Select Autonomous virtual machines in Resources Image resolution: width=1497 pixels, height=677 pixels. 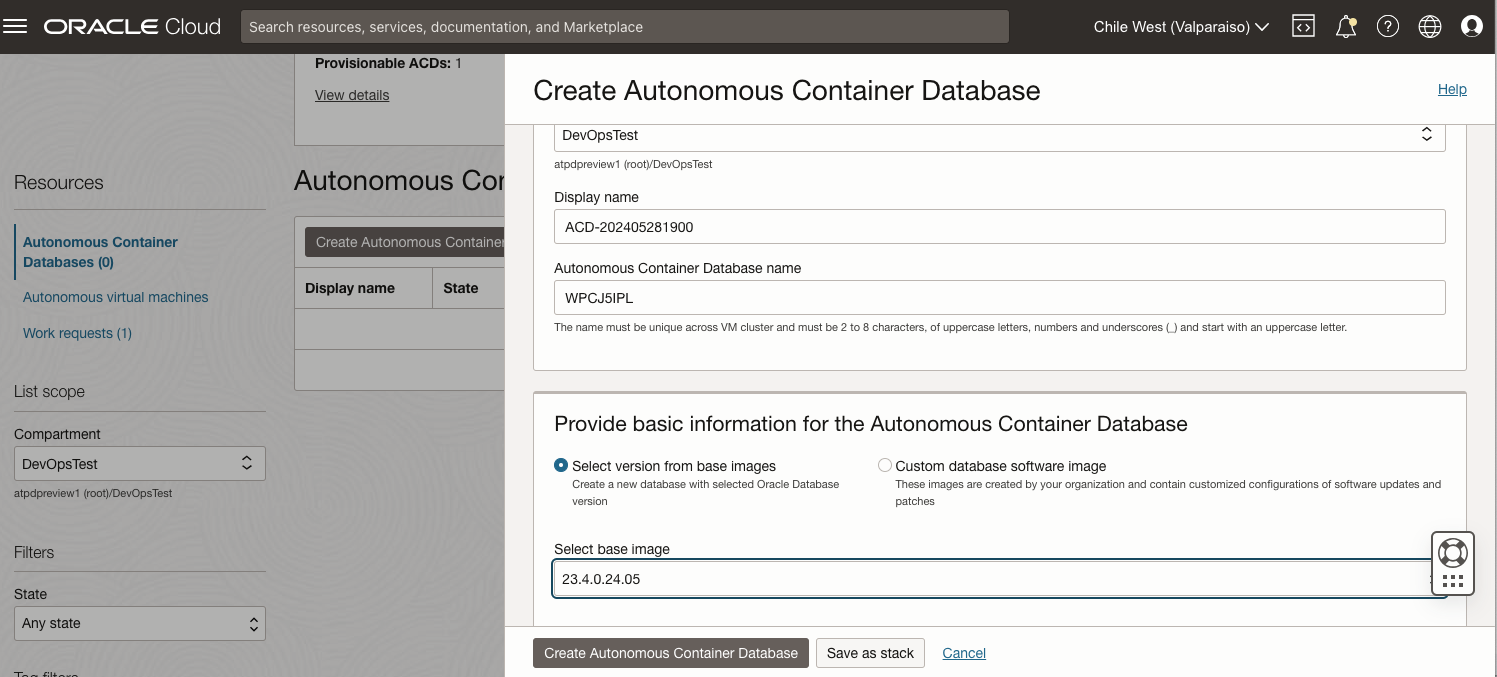[115, 297]
